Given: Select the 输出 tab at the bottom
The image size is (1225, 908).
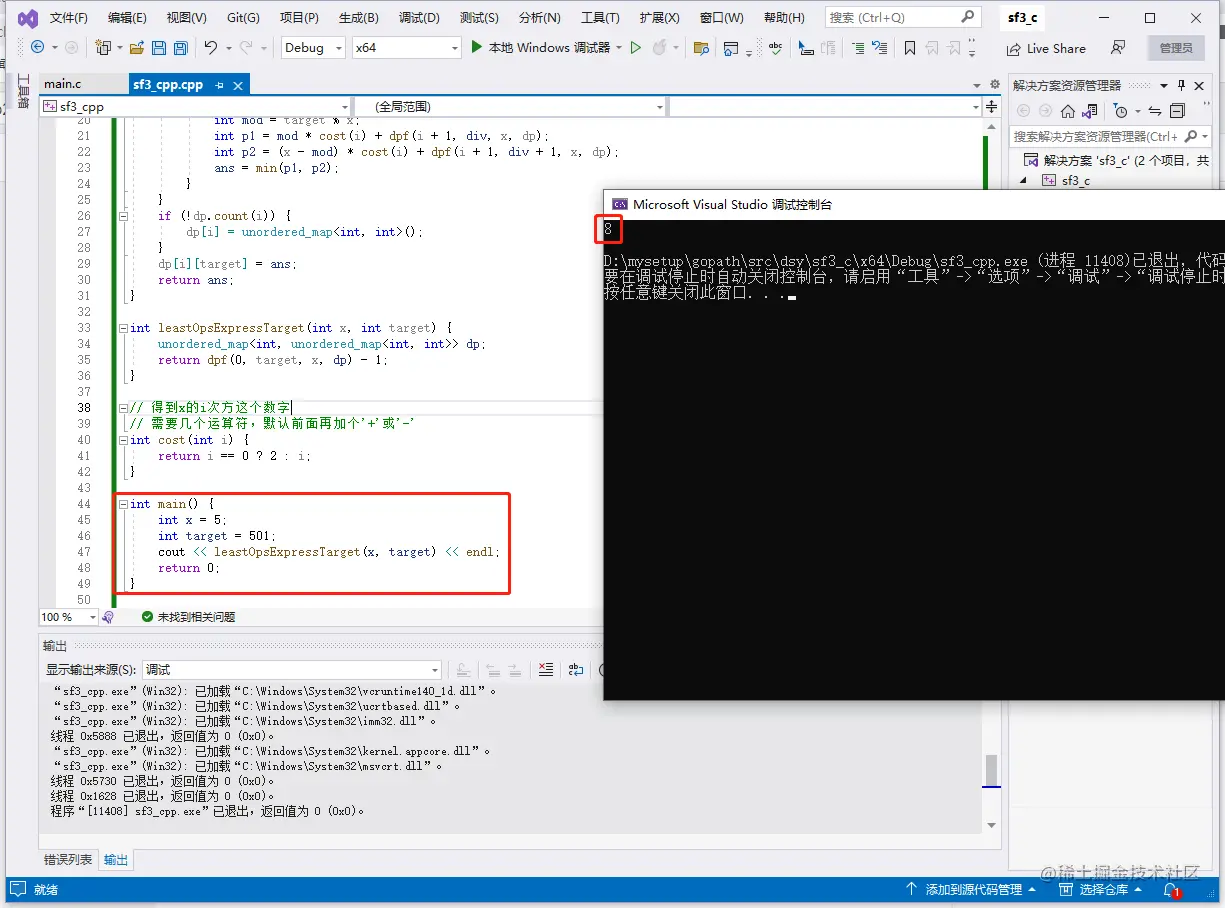Looking at the screenshot, I should click(116, 860).
